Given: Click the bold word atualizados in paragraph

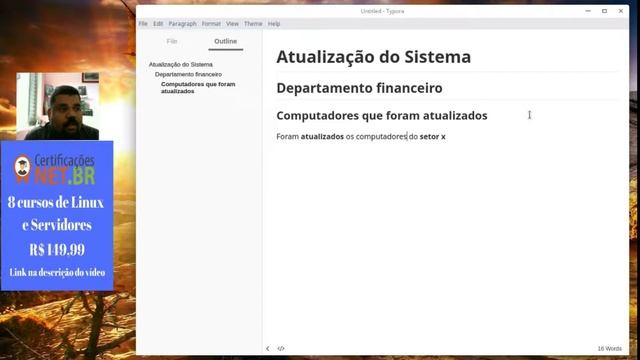Looking at the screenshot, I should [x=322, y=136].
